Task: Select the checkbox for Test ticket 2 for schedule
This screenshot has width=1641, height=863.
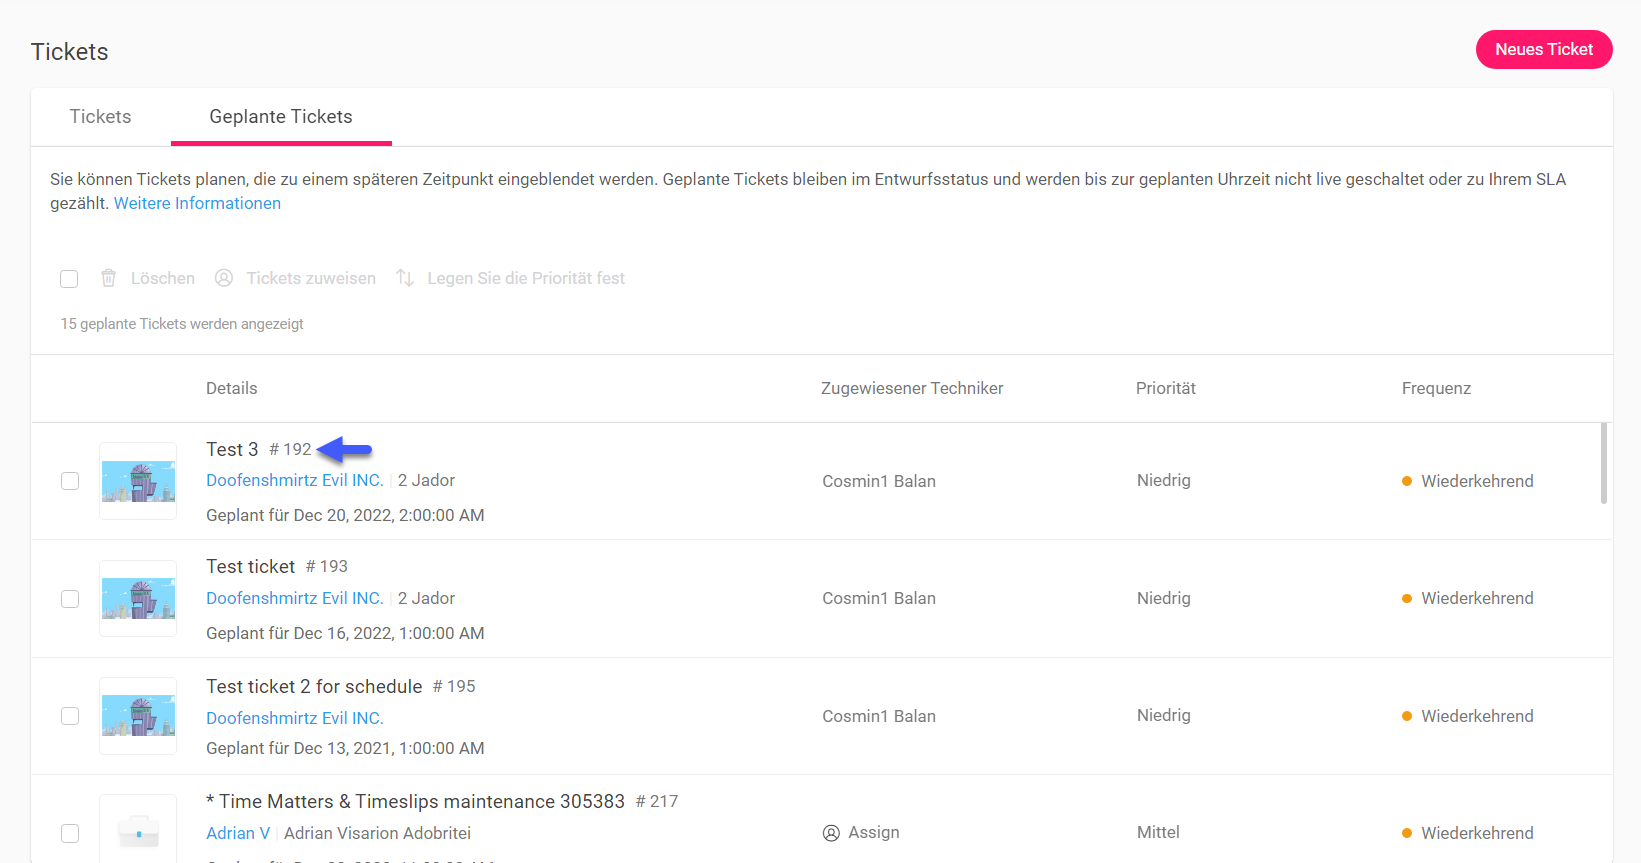Action: coord(70,716)
